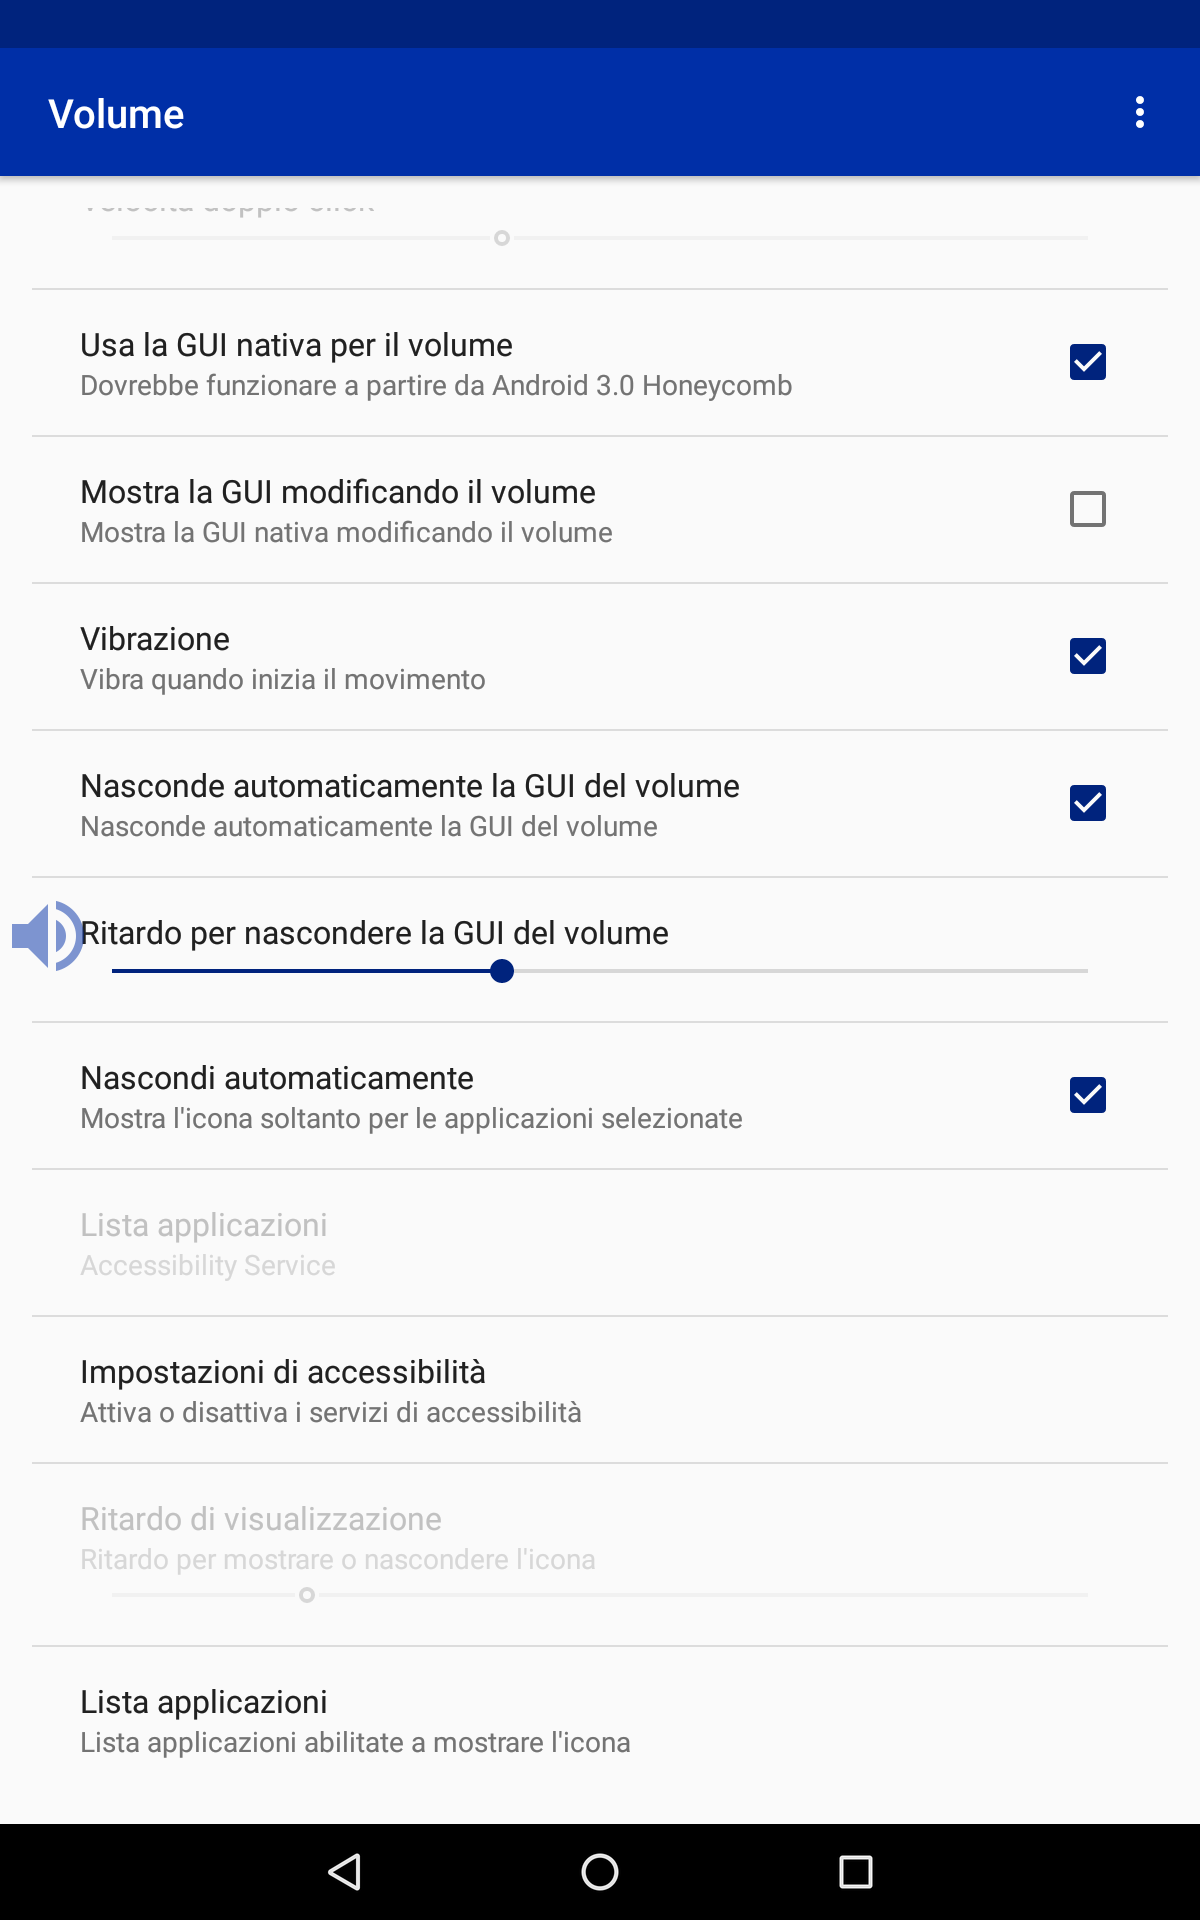Click the disabled Ritardo di visualizzazione slider
1200x1920 pixels.
[600, 1595]
